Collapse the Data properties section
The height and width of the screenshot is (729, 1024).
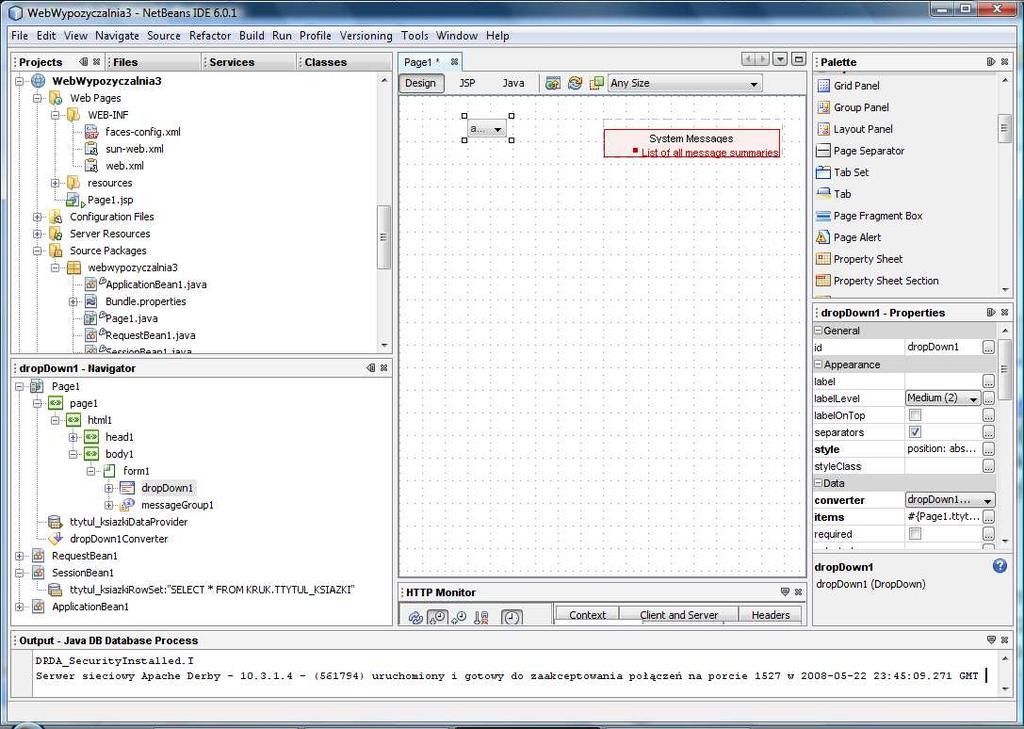click(x=818, y=483)
